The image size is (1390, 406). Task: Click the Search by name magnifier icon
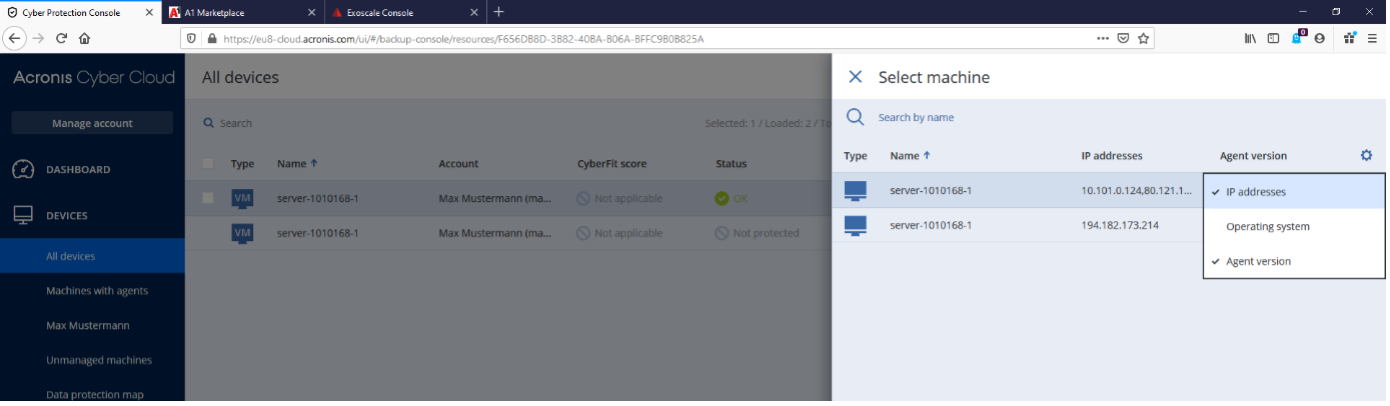855,117
